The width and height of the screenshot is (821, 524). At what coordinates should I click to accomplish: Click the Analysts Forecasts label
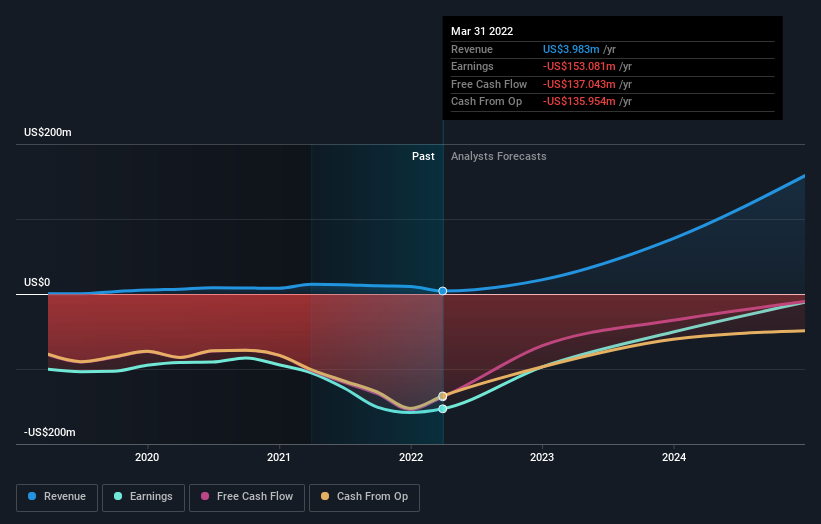pyautogui.click(x=498, y=157)
